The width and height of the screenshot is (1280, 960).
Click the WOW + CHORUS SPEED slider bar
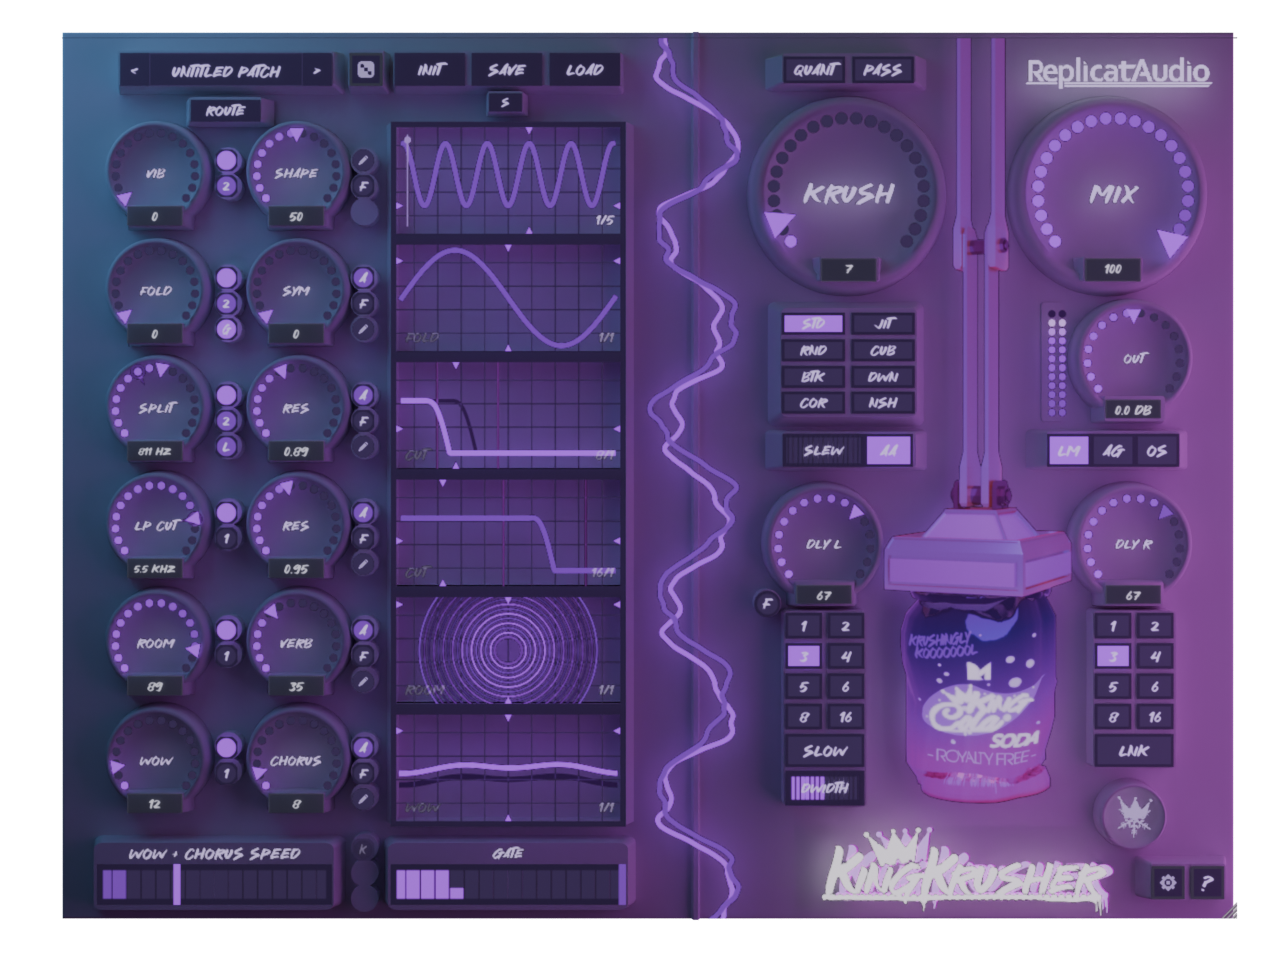[x=214, y=884]
